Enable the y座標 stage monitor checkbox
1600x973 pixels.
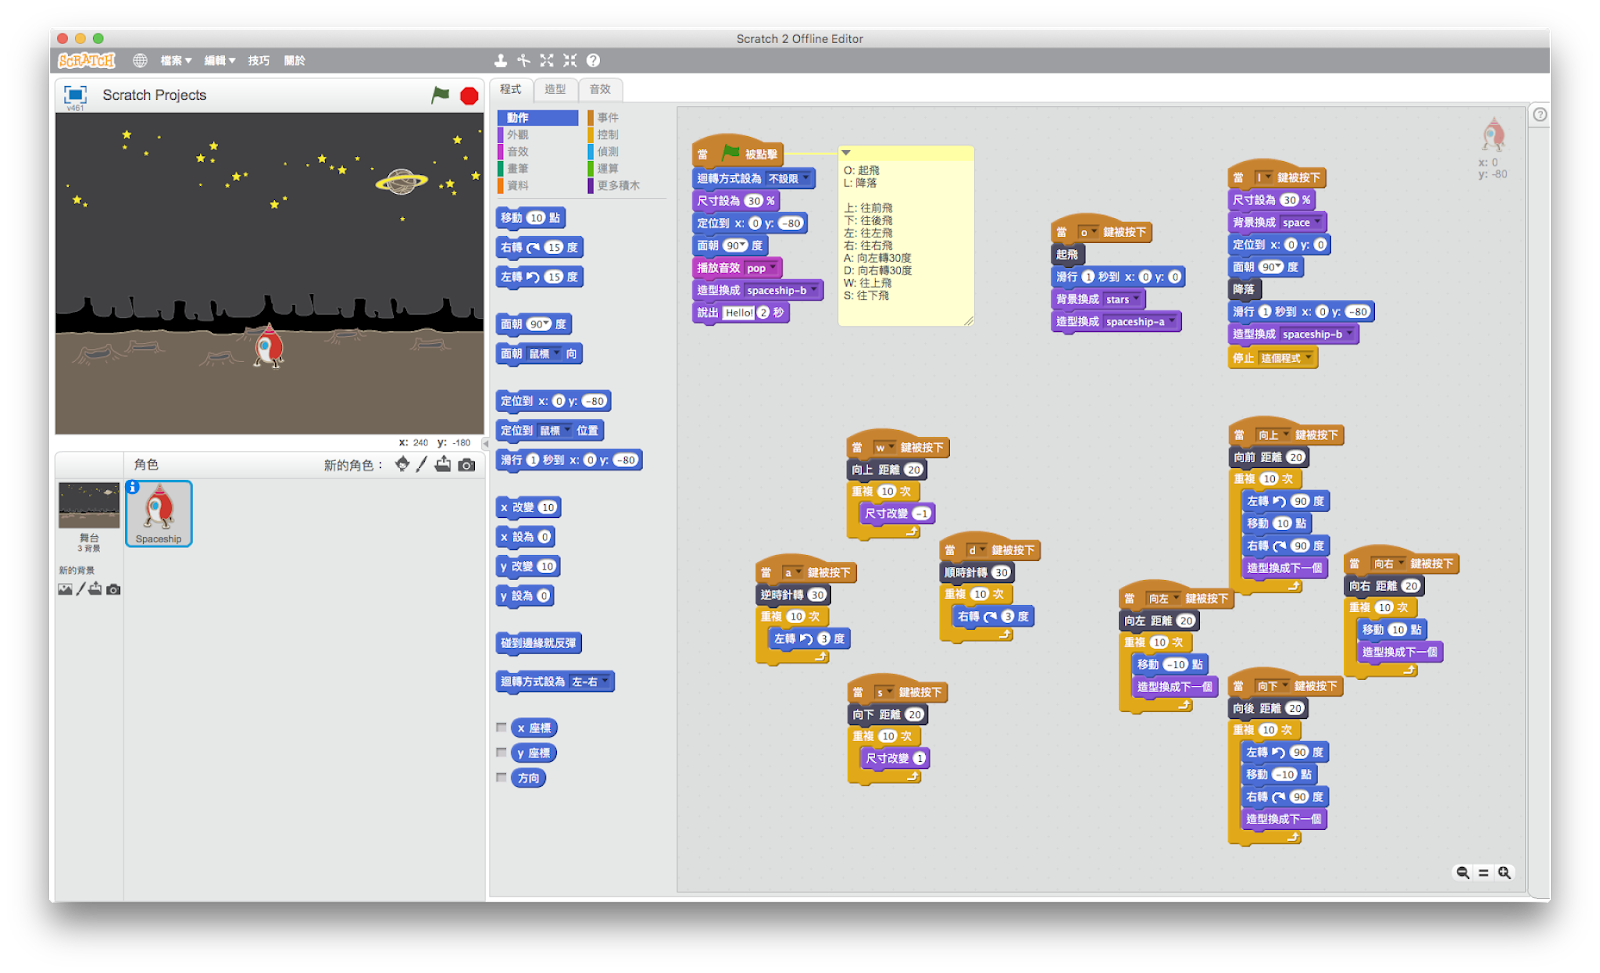tap(502, 753)
